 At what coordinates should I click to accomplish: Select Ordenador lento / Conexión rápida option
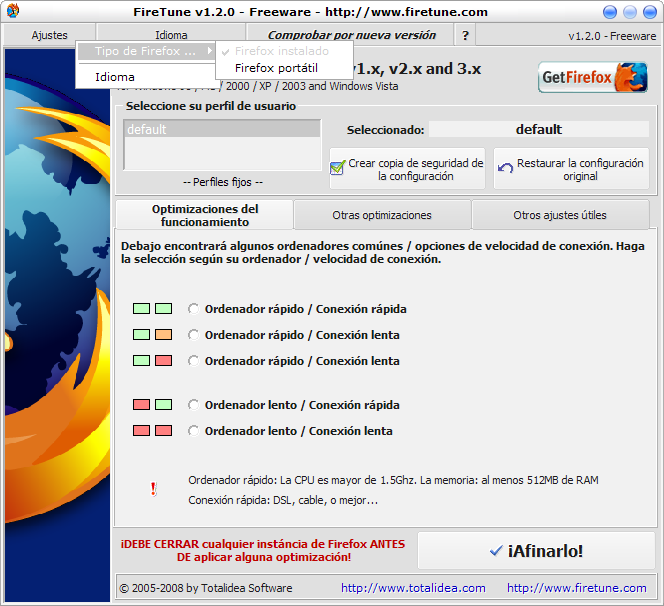(194, 405)
